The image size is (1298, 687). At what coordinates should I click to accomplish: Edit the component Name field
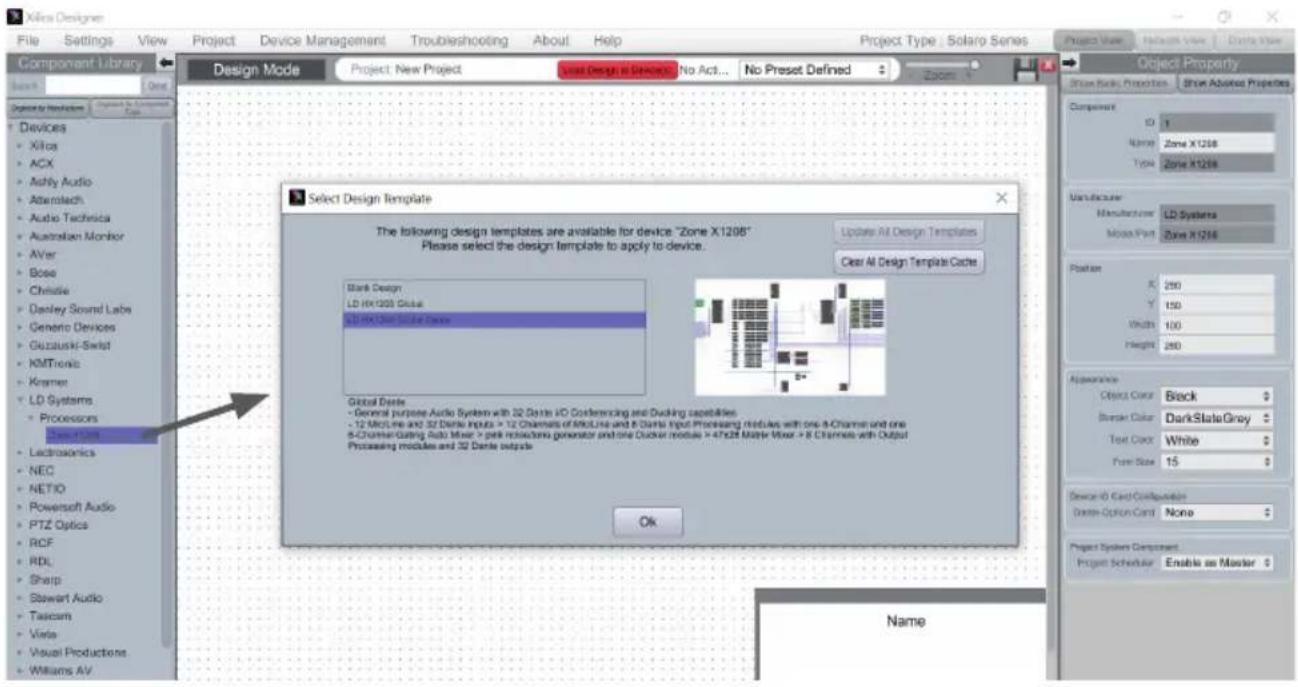coord(1217,143)
